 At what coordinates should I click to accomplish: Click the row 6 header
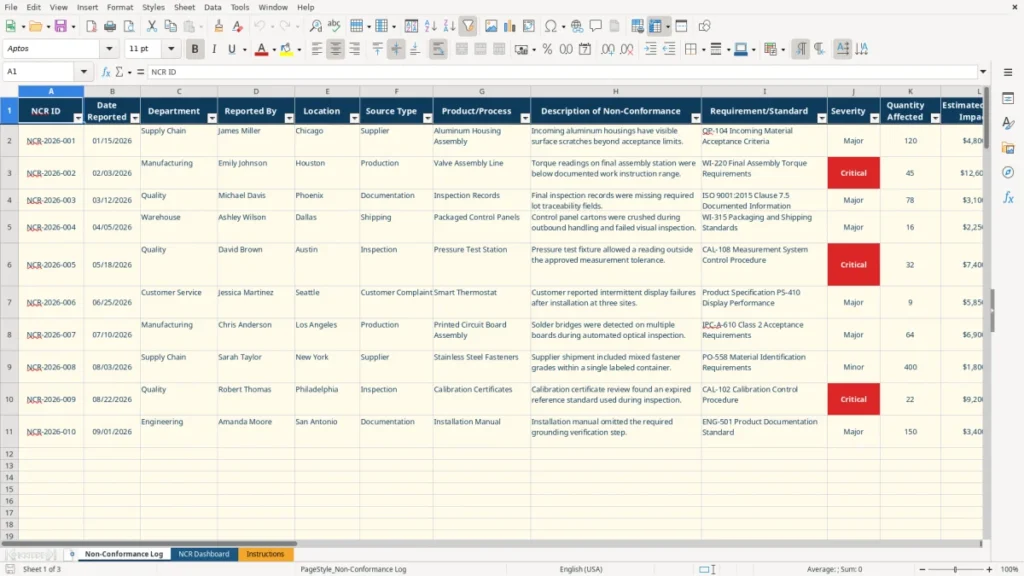tap(9, 264)
